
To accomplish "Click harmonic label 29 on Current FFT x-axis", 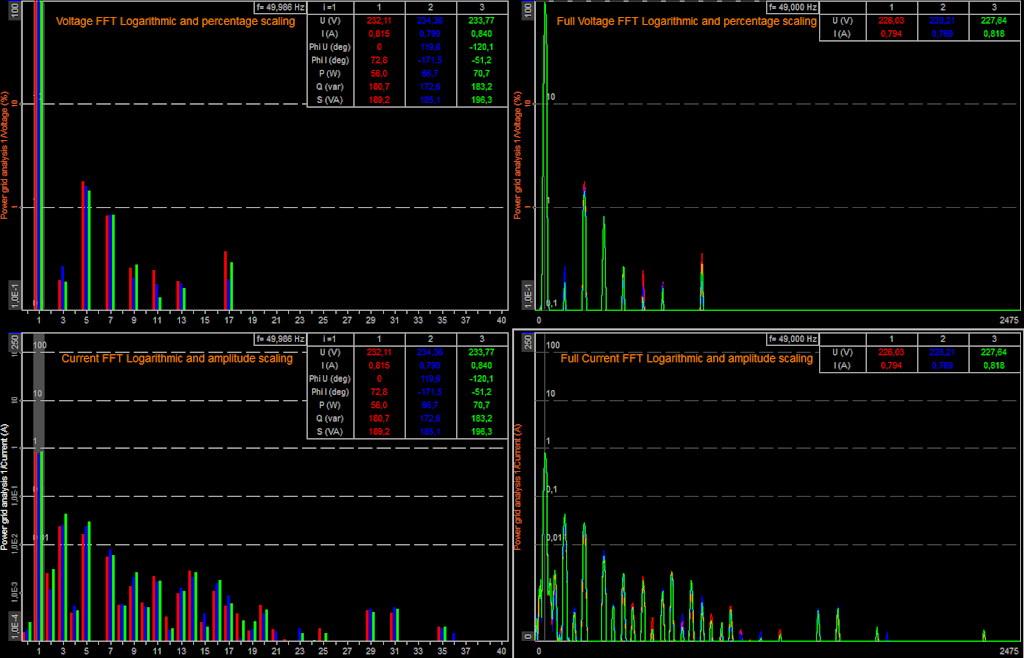I will (x=371, y=651).
